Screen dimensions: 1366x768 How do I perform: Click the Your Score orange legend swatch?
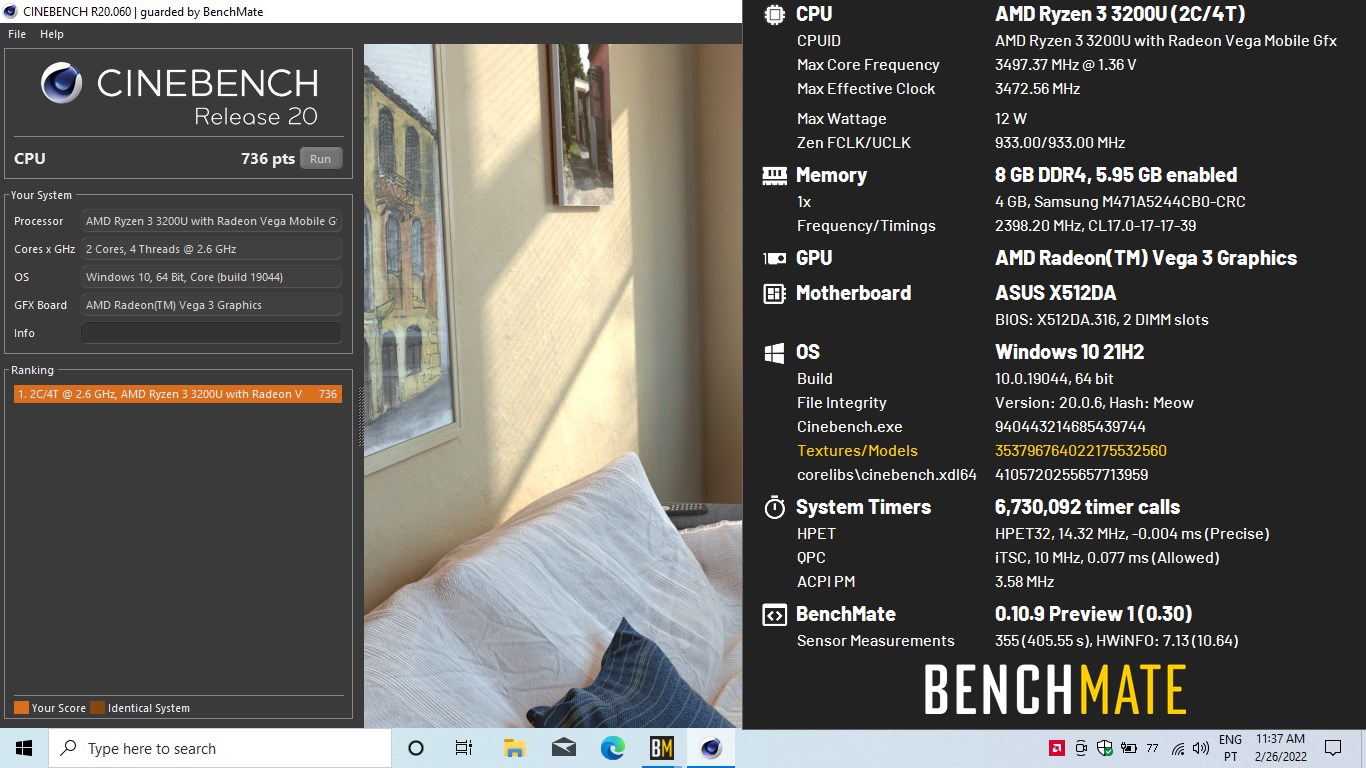pos(21,708)
